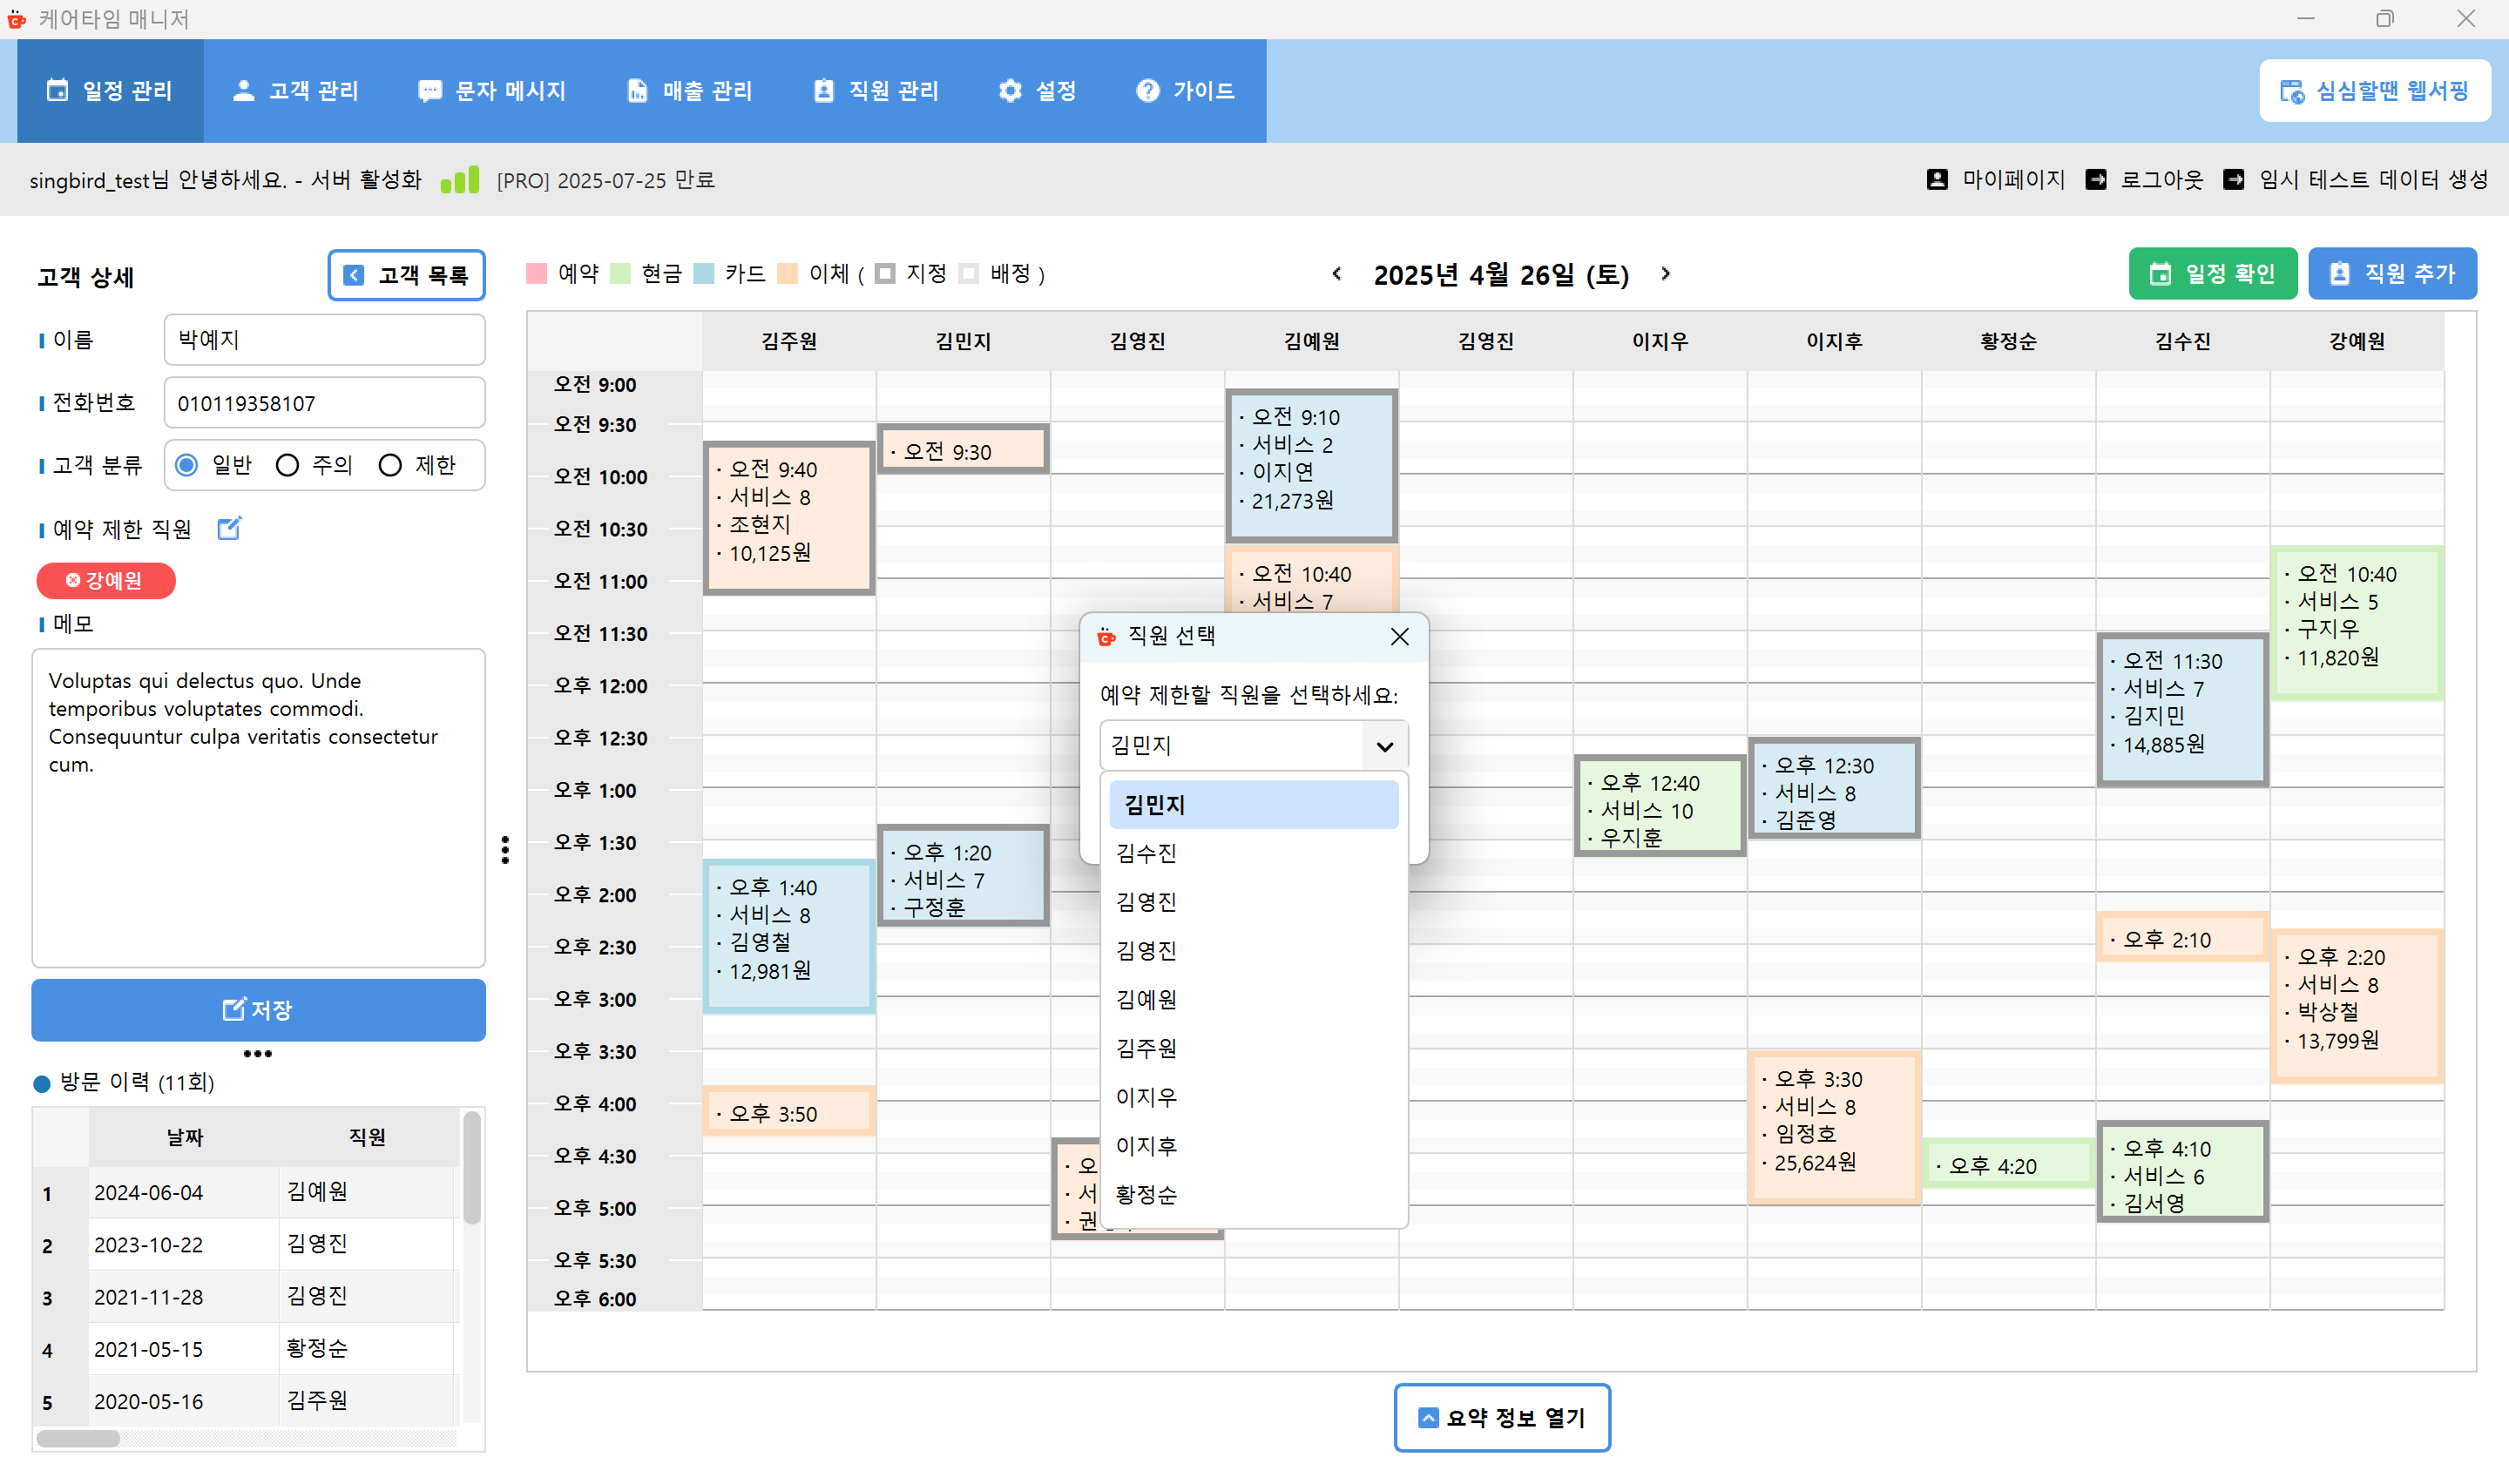Select the 일반 customer classification radio
Viewport: 2509px width, 1484px height.
[x=187, y=465]
